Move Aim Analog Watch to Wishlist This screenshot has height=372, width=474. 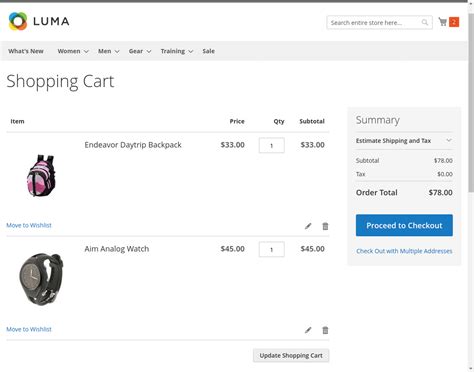29,329
